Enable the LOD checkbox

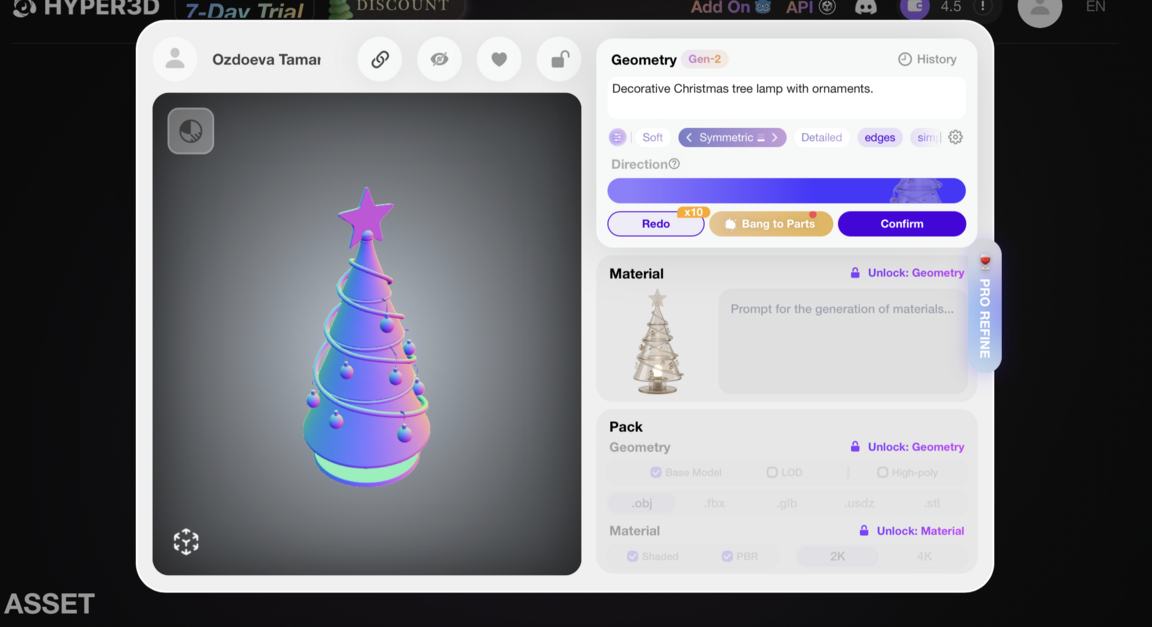tap(771, 473)
